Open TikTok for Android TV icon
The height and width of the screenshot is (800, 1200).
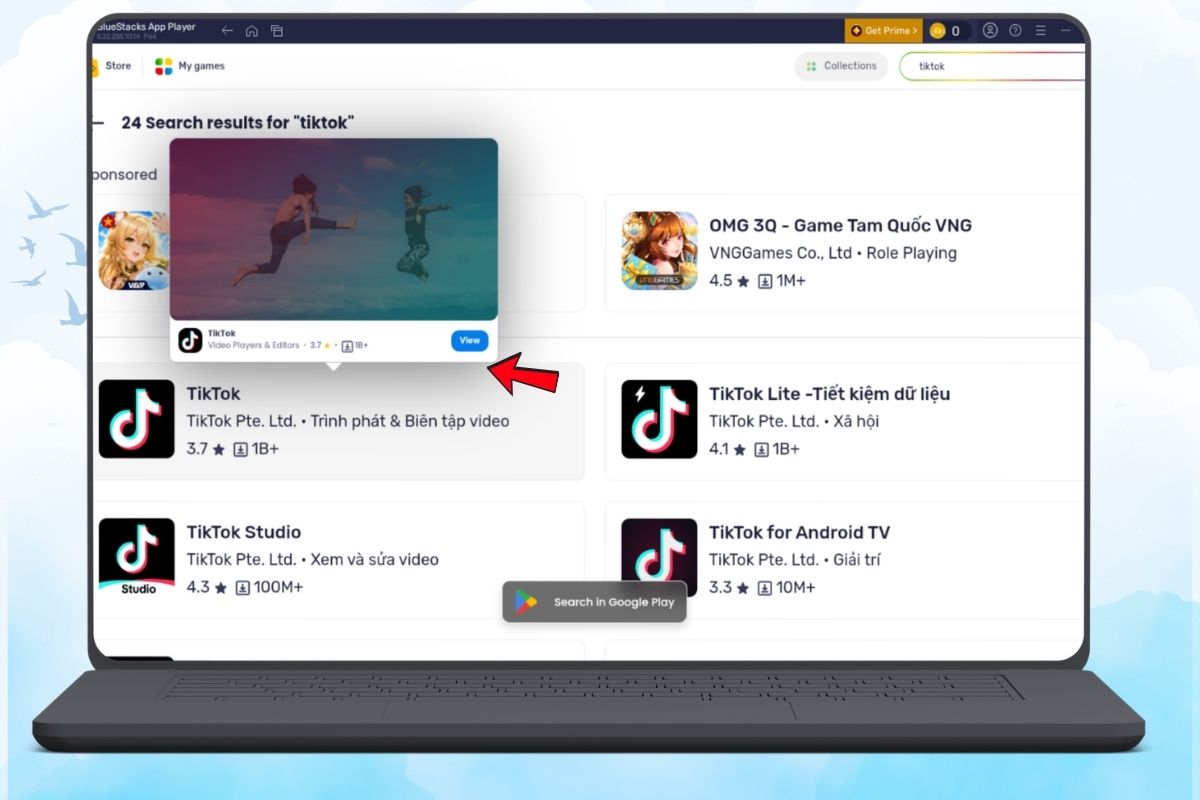pyautogui.click(x=659, y=558)
